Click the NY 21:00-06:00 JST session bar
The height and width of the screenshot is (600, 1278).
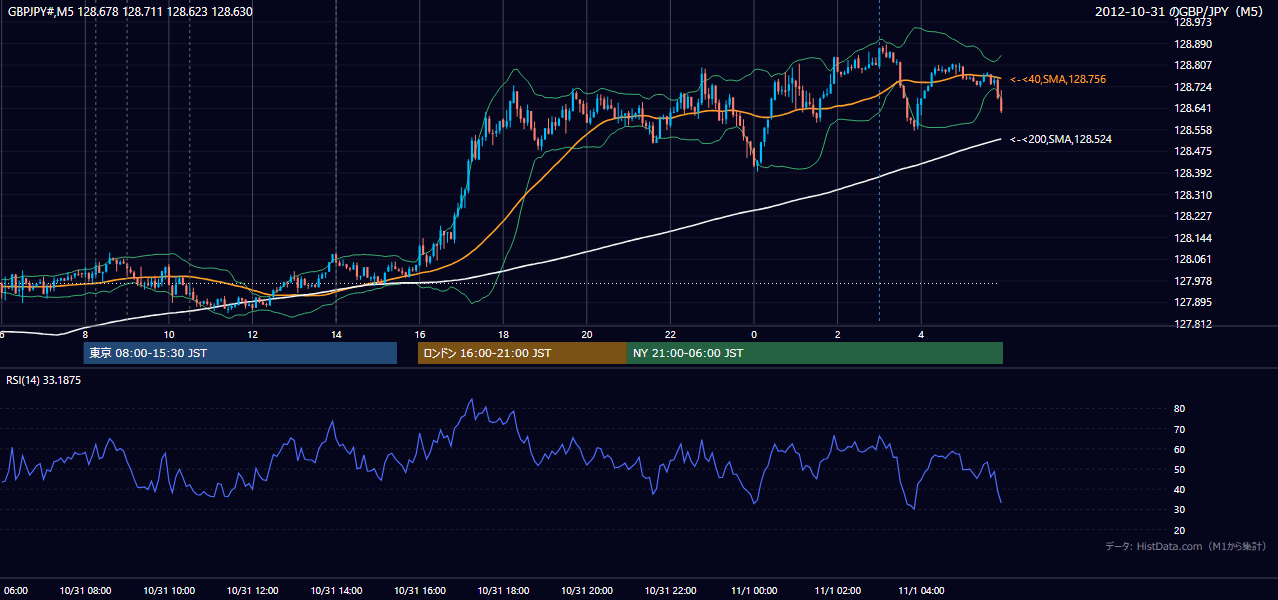click(815, 353)
